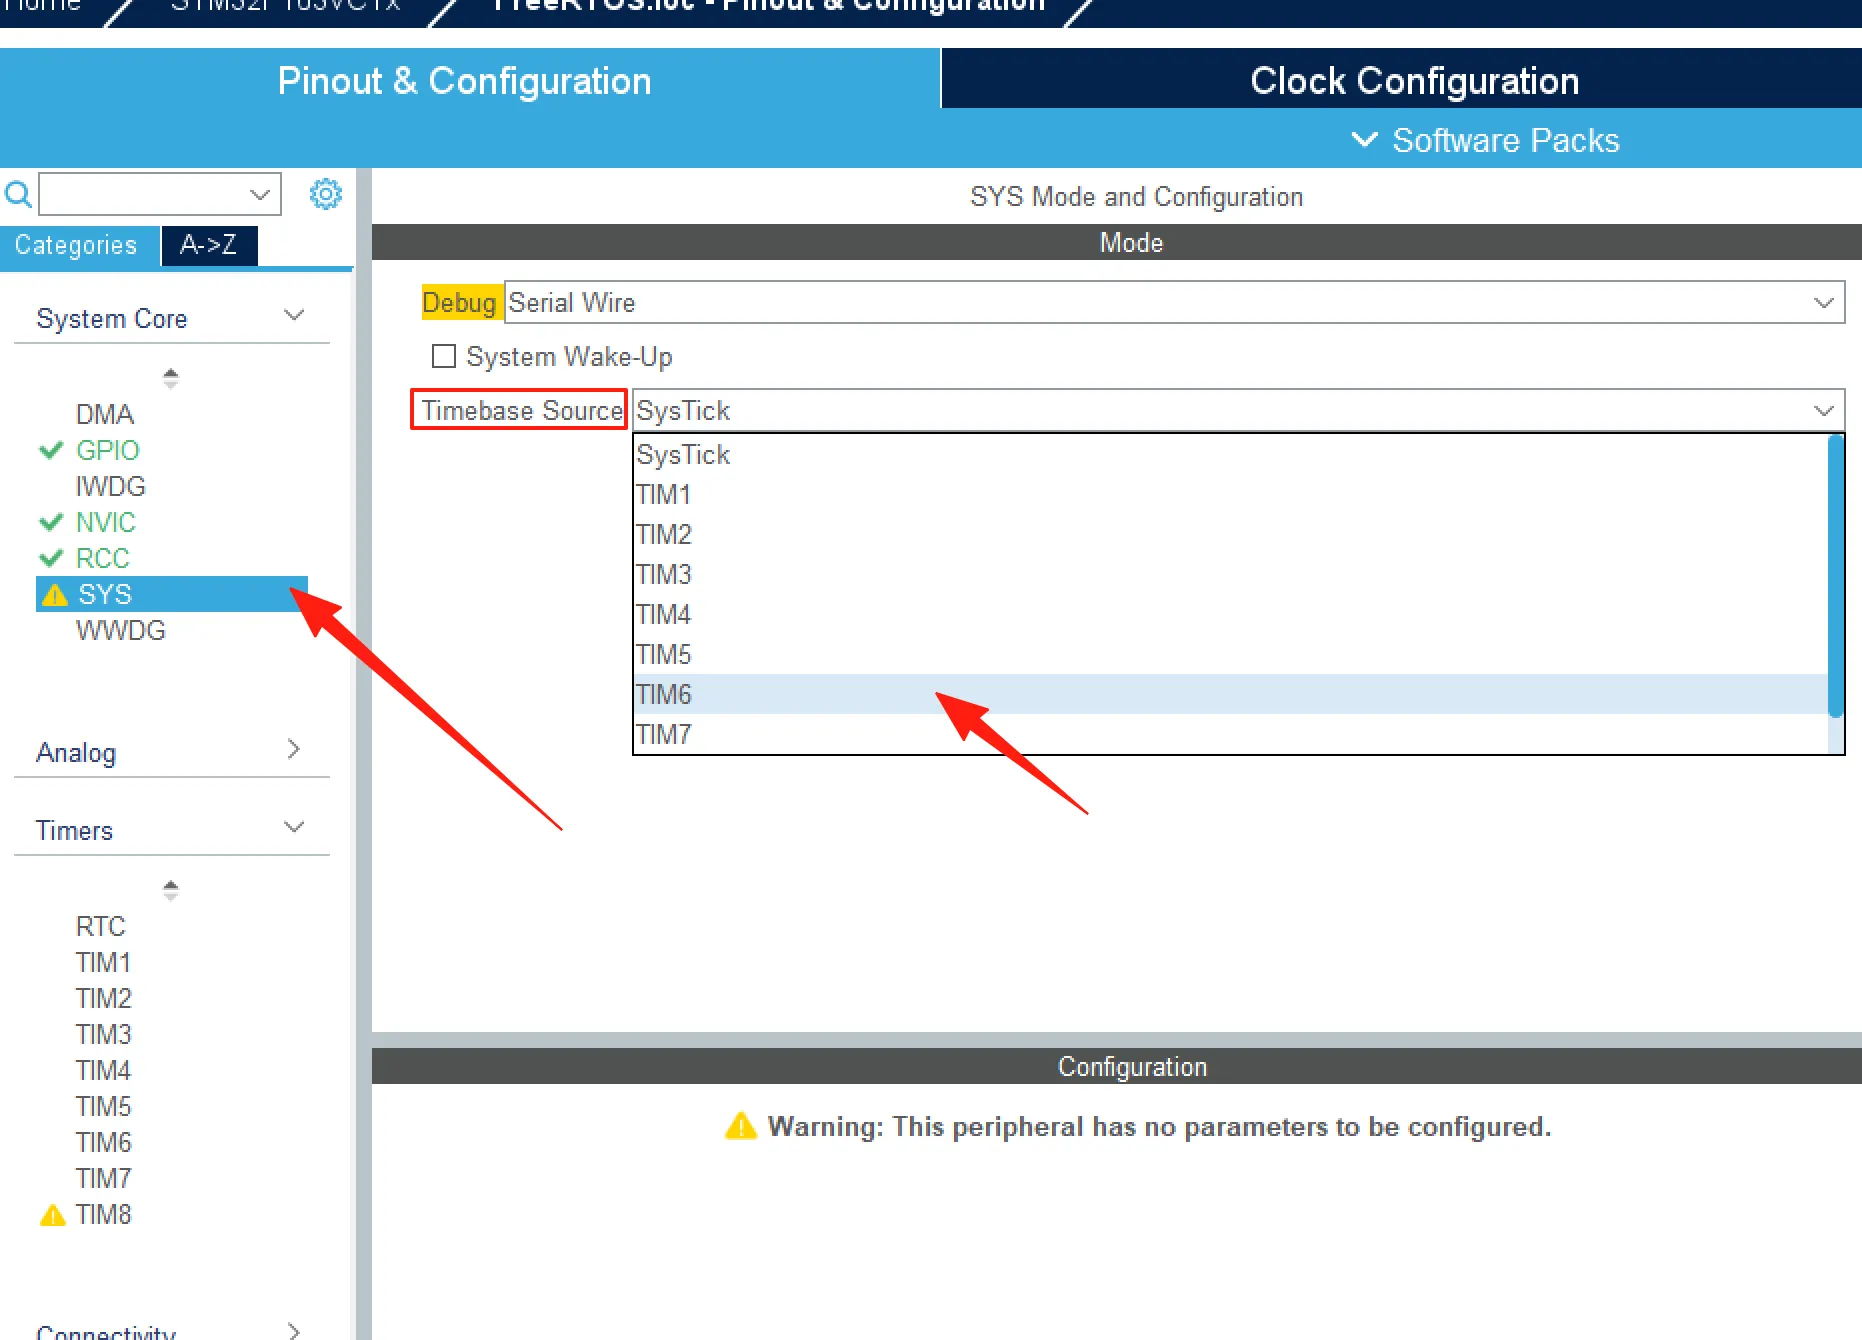Click the green checkmark beside GPIO
This screenshot has height=1340, width=1862.
coord(51,451)
